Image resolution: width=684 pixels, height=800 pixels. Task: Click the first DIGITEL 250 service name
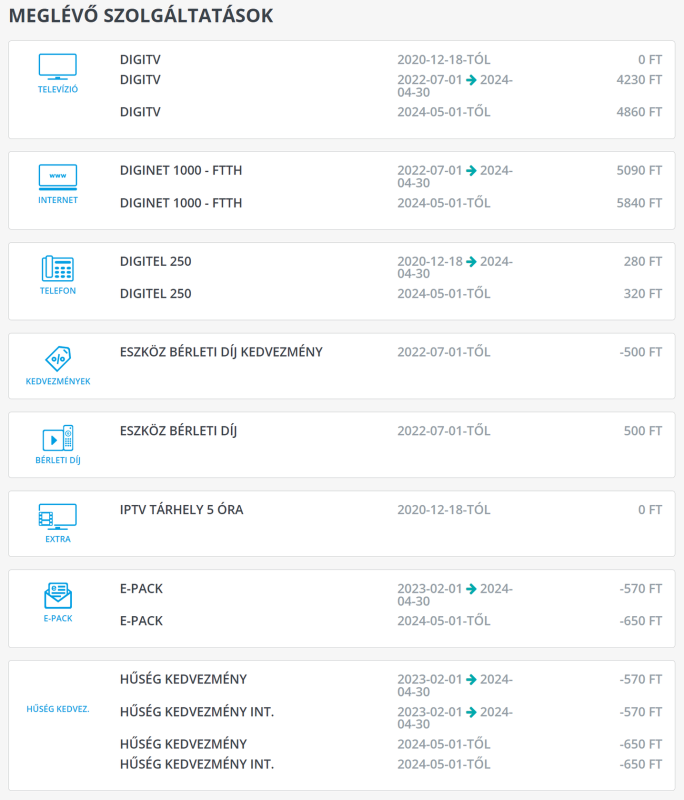pos(155,262)
